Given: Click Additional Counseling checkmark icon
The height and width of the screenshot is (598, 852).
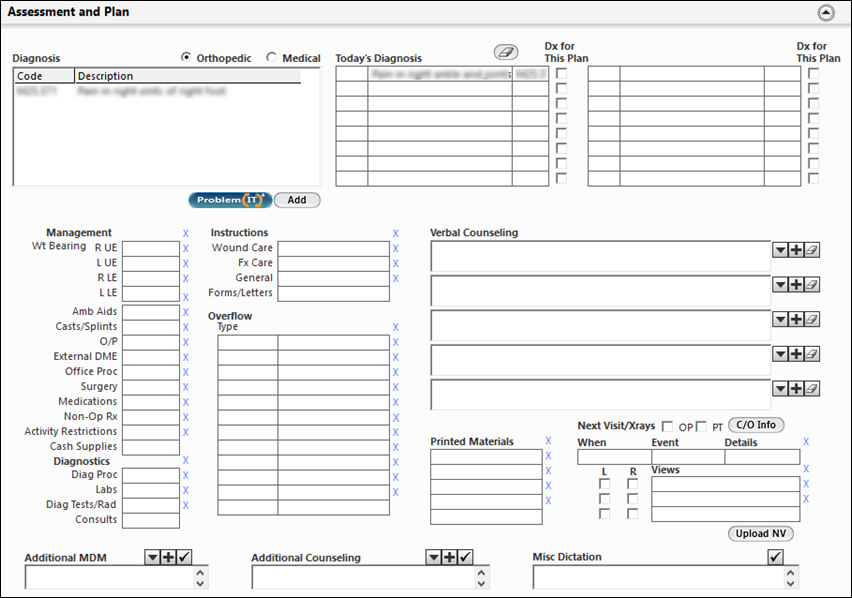Looking at the screenshot, I should (x=465, y=557).
